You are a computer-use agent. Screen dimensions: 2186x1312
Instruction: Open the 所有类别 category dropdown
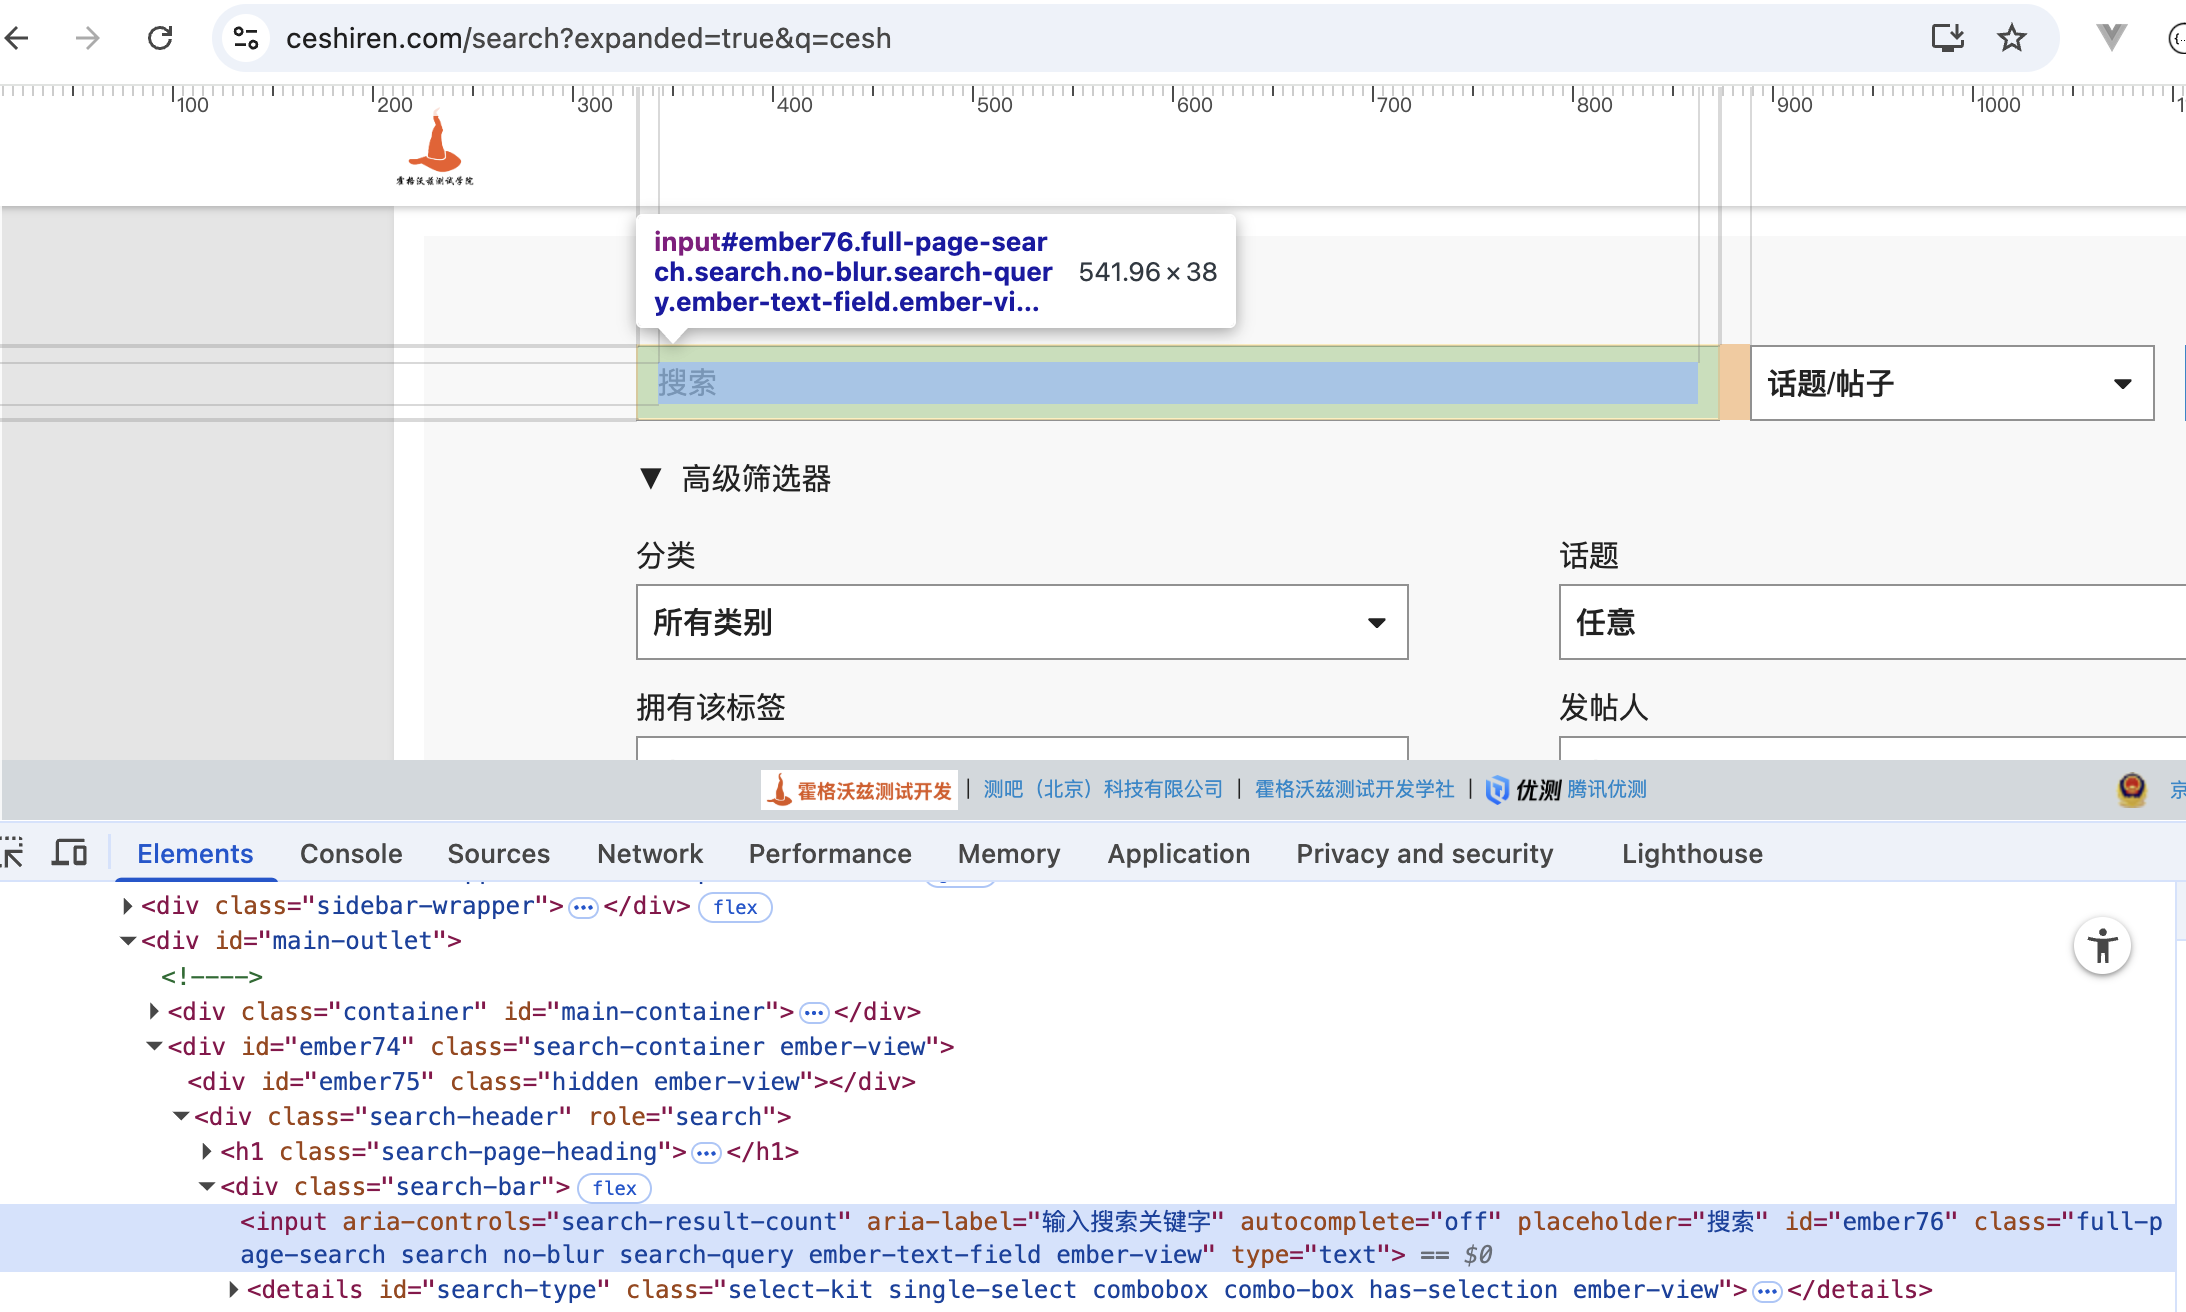click(x=1022, y=622)
